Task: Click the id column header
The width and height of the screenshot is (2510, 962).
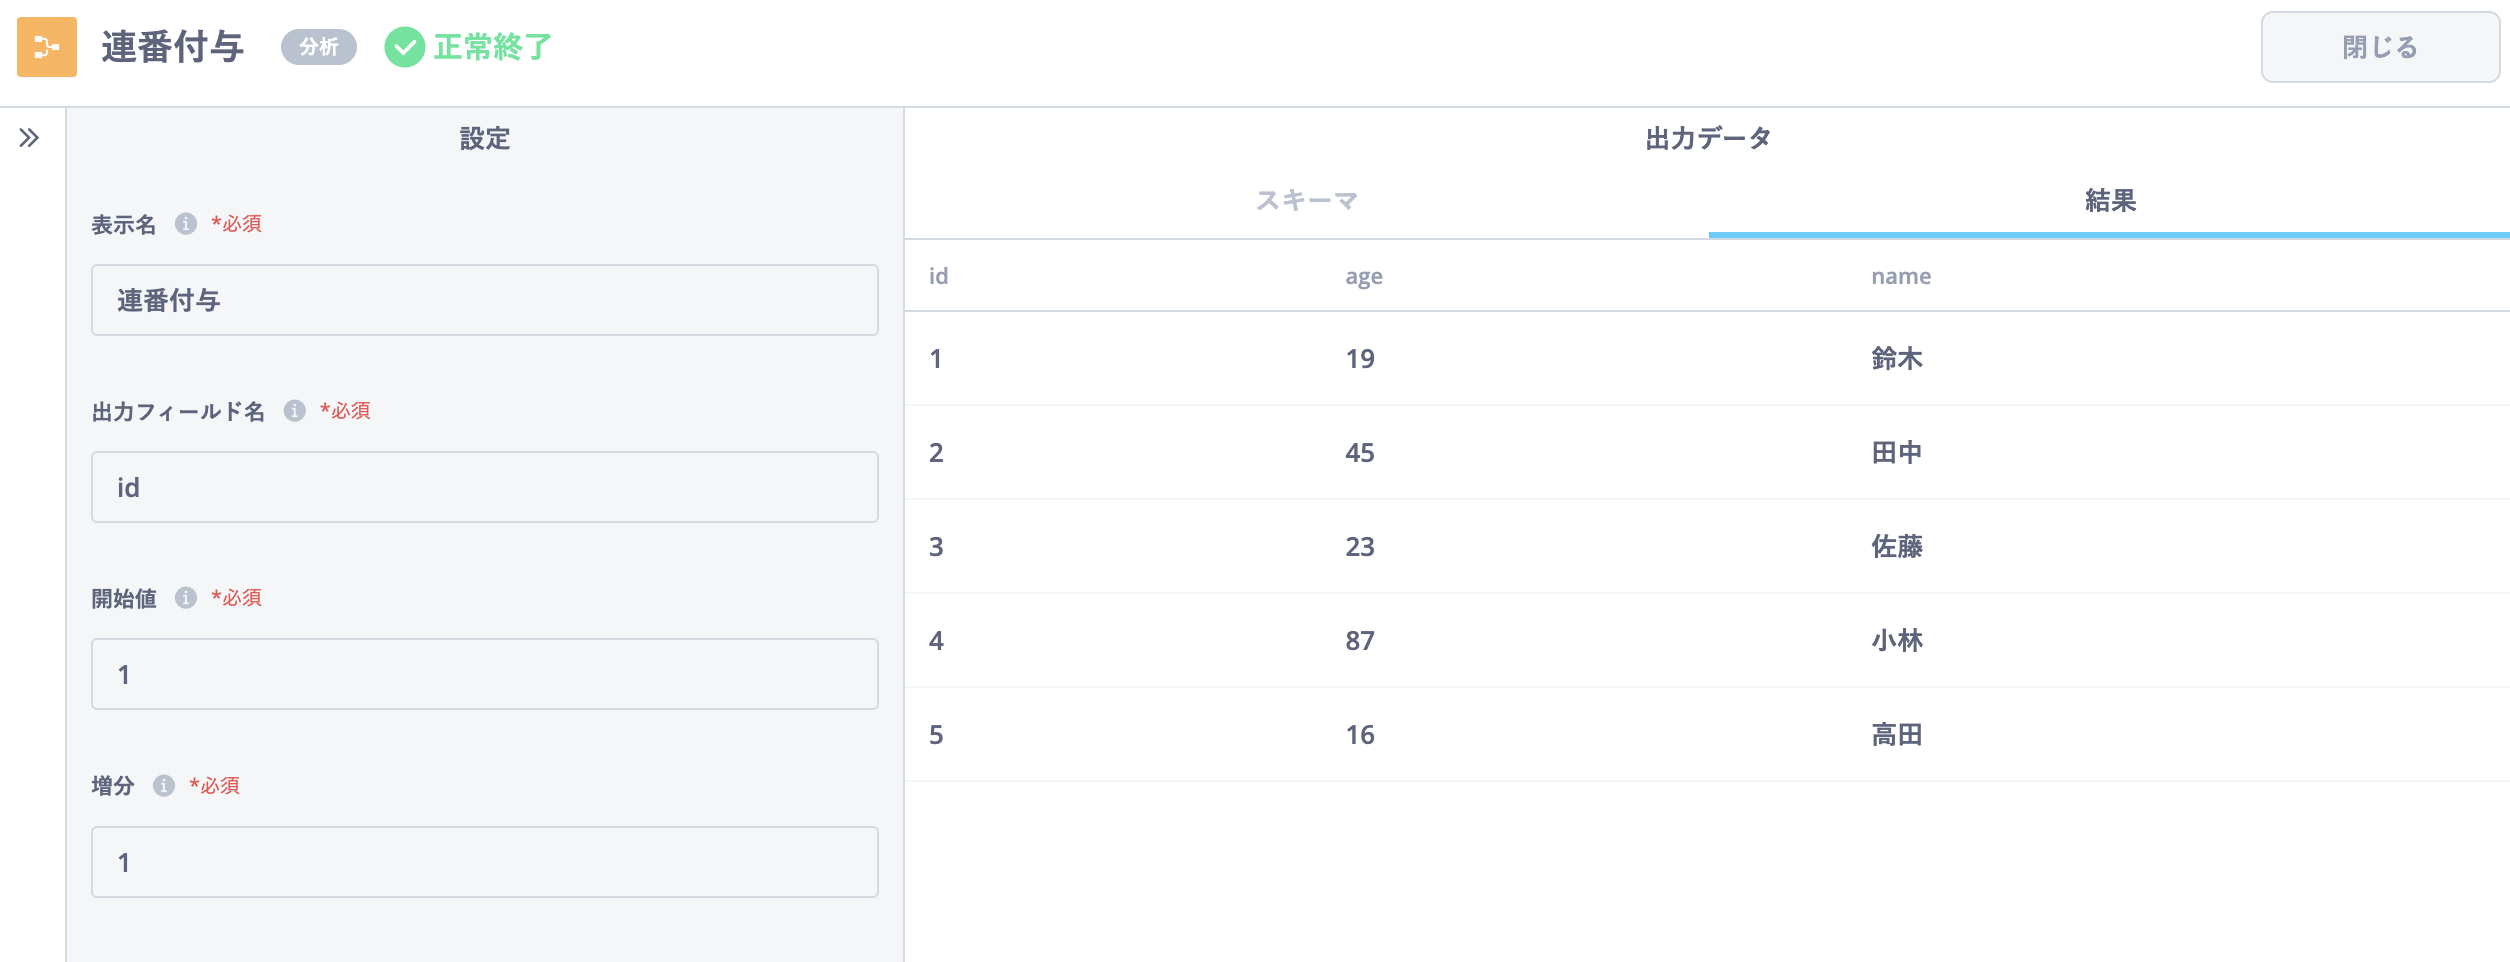Action: pos(938,276)
